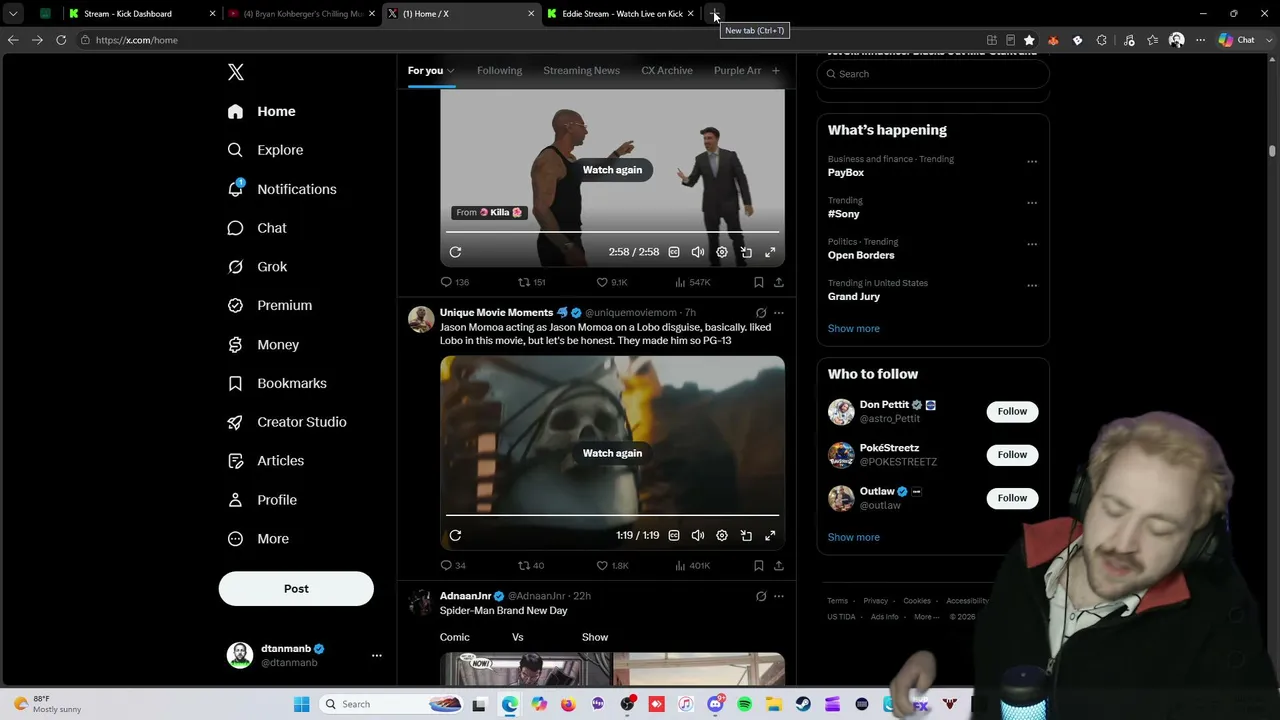Reload the page in the browser toolbar
The width and height of the screenshot is (1280, 720).
click(x=61, y=40)
